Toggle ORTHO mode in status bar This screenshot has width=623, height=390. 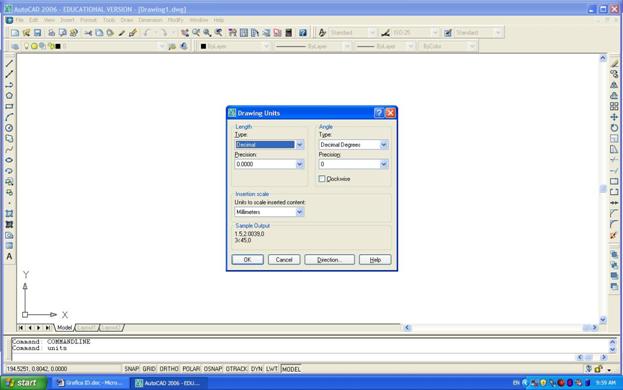[169, 369]
